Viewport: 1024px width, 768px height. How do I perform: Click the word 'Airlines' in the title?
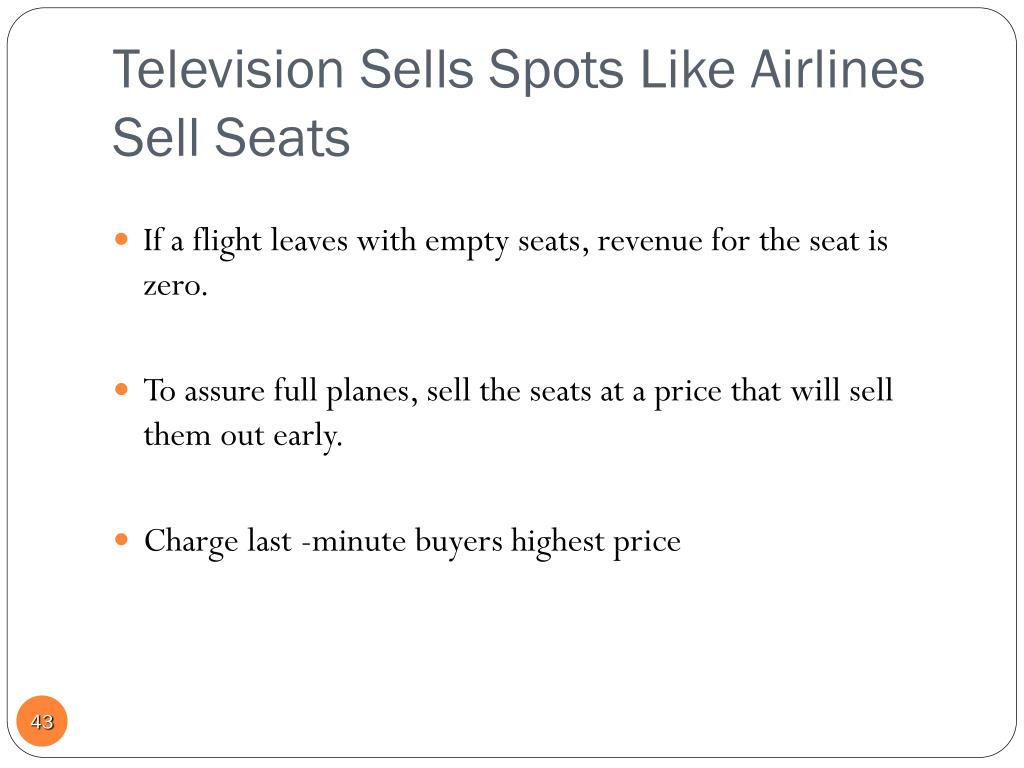[x=837, y=69]
